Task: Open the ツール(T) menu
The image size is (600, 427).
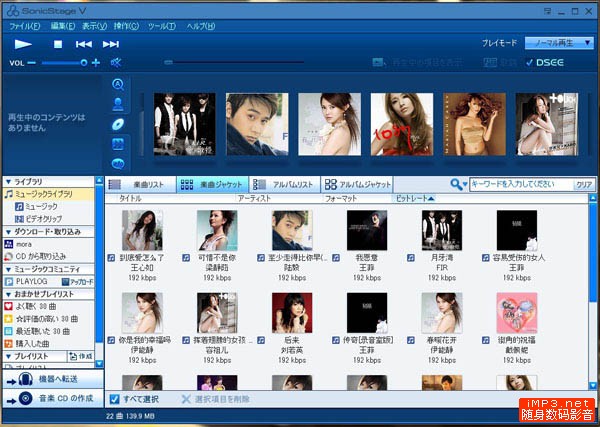Action: pyautogui.click(x=161, y=25)
